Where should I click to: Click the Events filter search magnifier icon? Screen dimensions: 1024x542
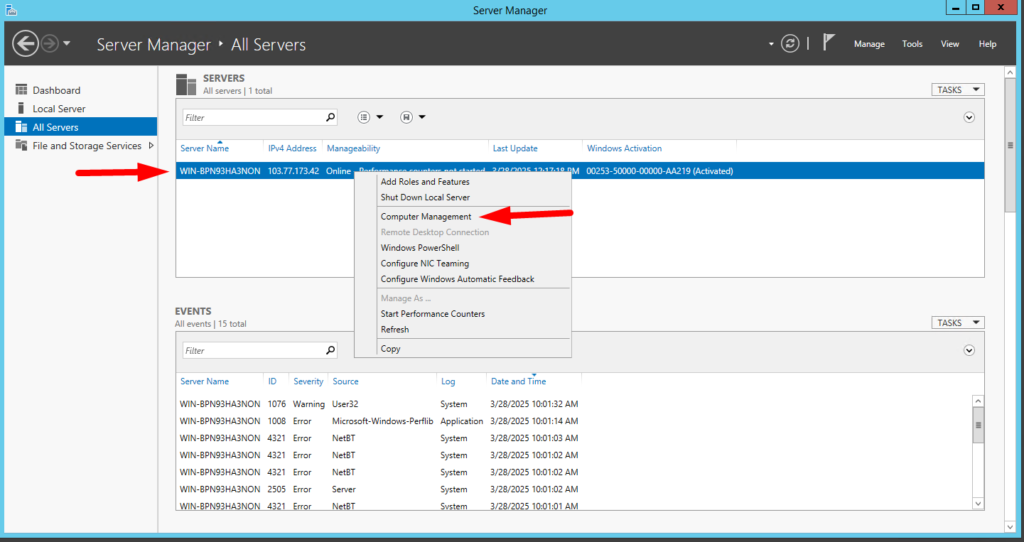pyautogui.click(x=330, y=350)
